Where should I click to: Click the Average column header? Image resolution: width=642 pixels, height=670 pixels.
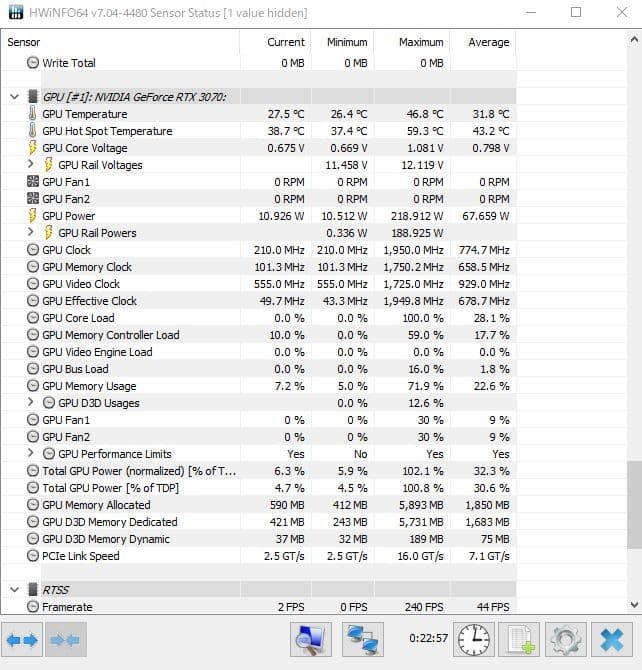(x=483, y=42)
